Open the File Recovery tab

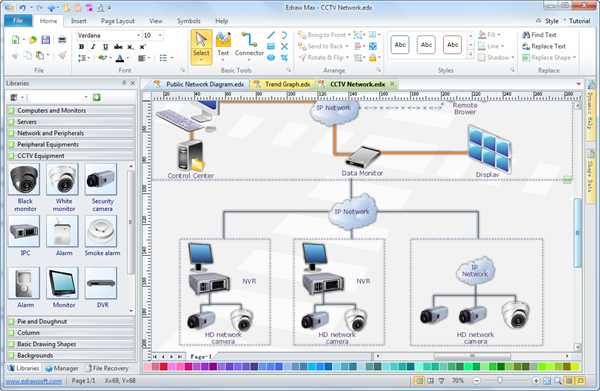107,368
